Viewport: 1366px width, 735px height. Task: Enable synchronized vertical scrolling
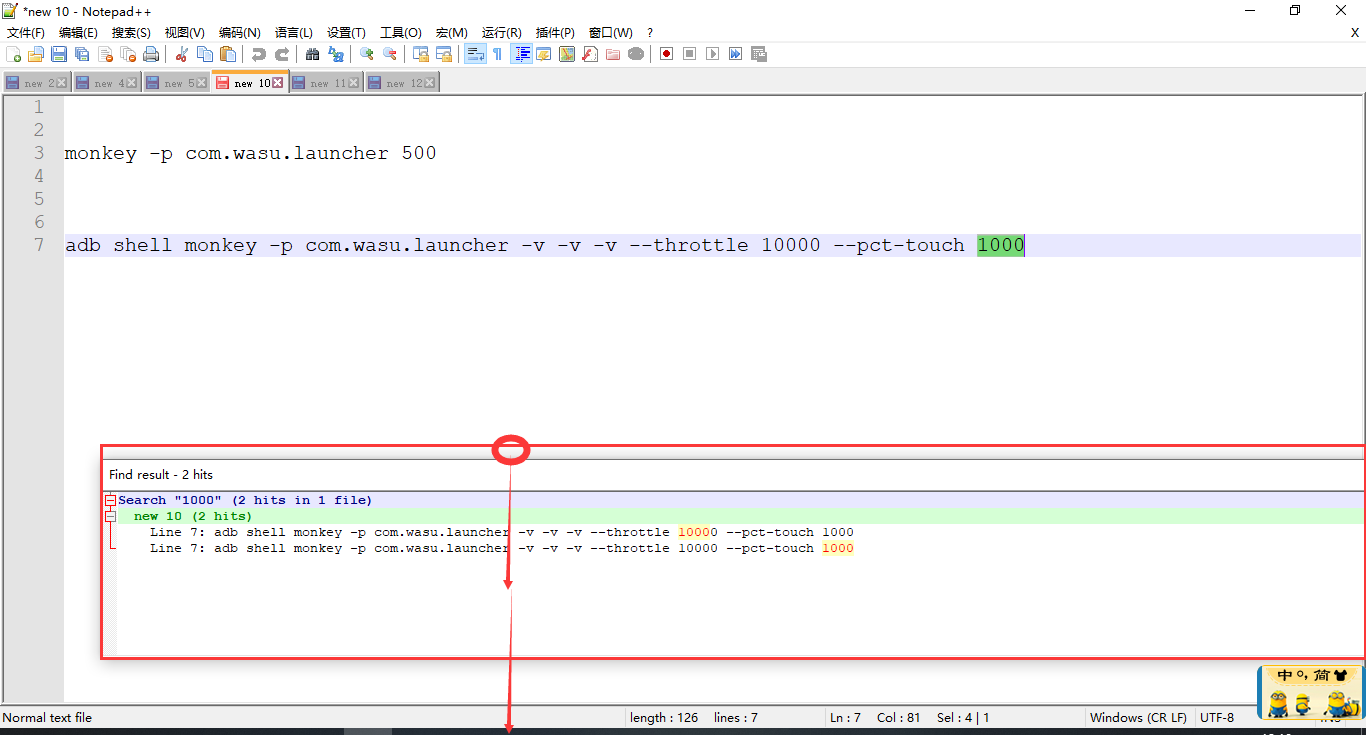pyautogui.click(x=420, y=53)
